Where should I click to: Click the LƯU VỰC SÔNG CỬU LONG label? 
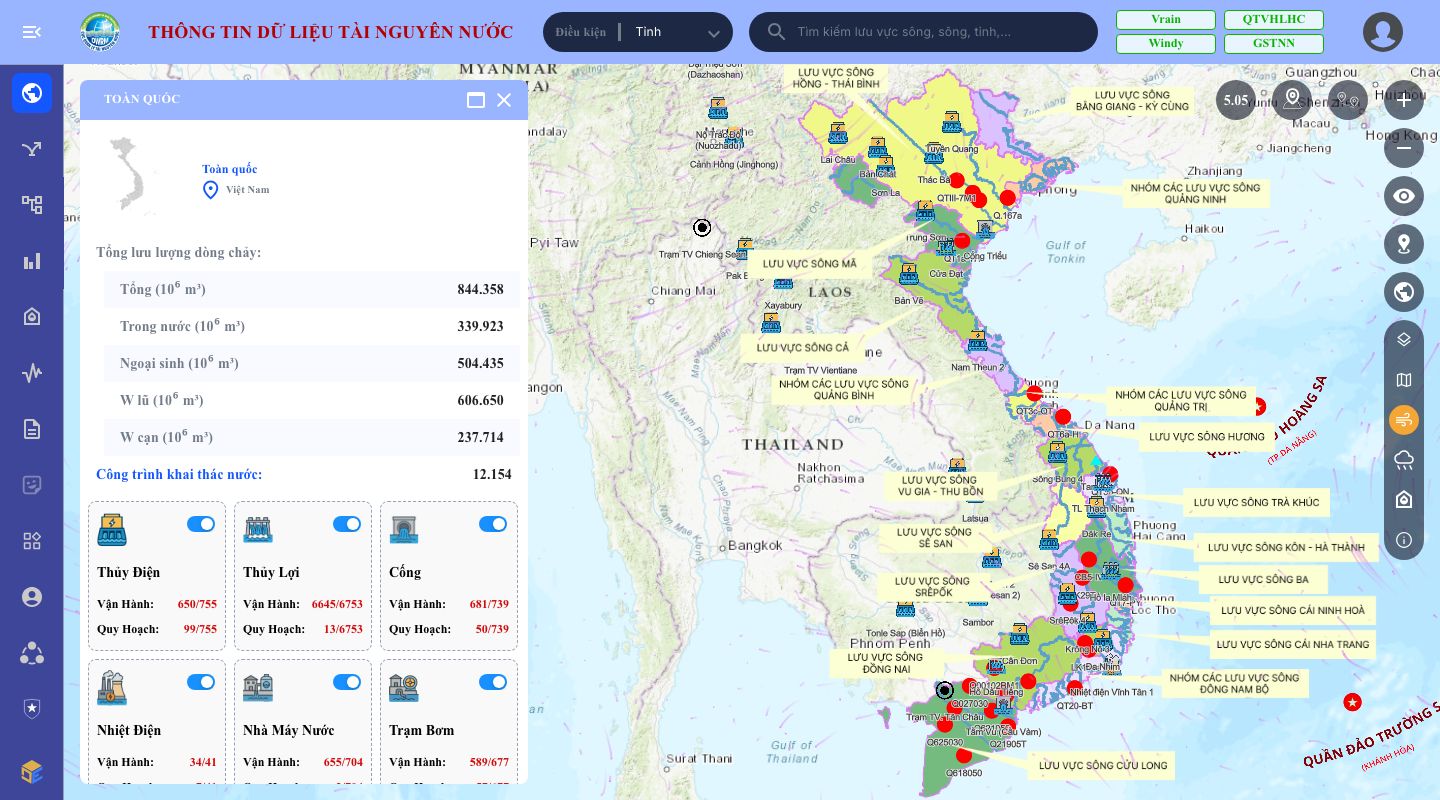tap(1103, 766)
